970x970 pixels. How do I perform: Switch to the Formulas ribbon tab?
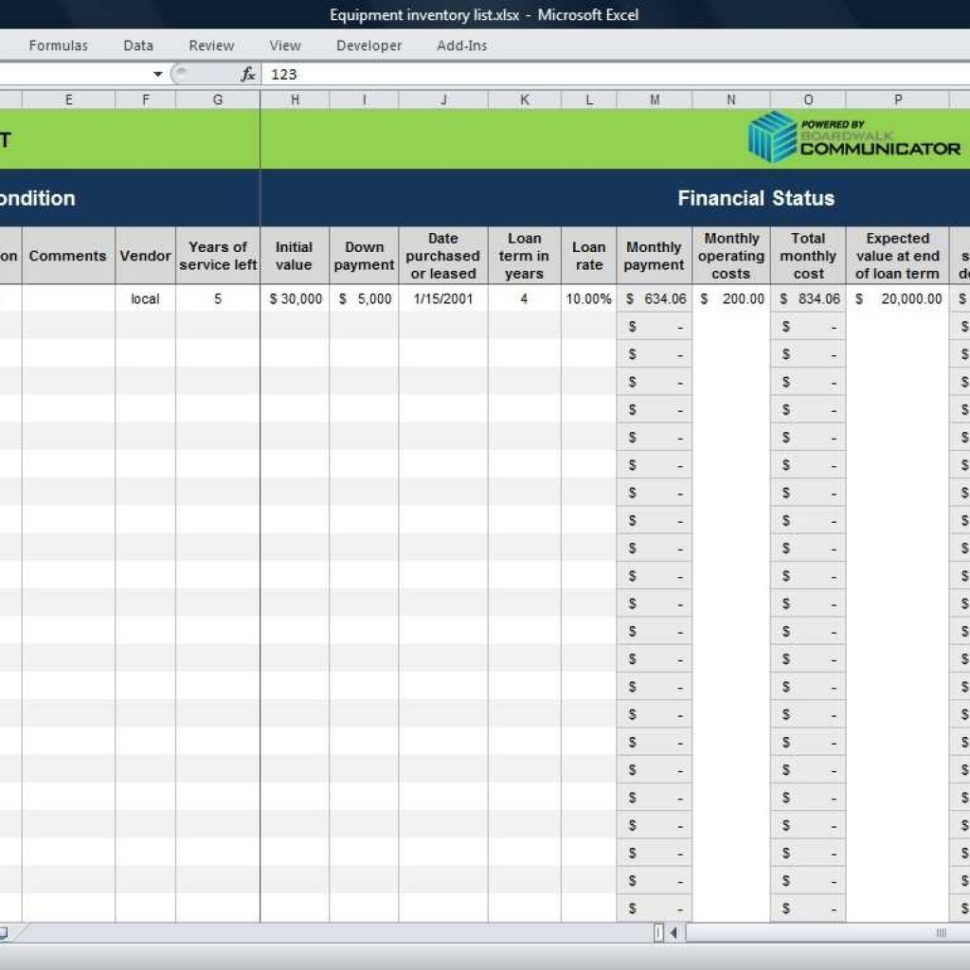pyautogui.click(x=57, y=45)
